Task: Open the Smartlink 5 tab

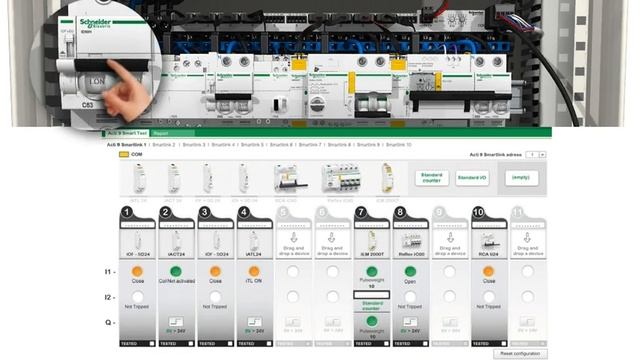Action: 252,144
